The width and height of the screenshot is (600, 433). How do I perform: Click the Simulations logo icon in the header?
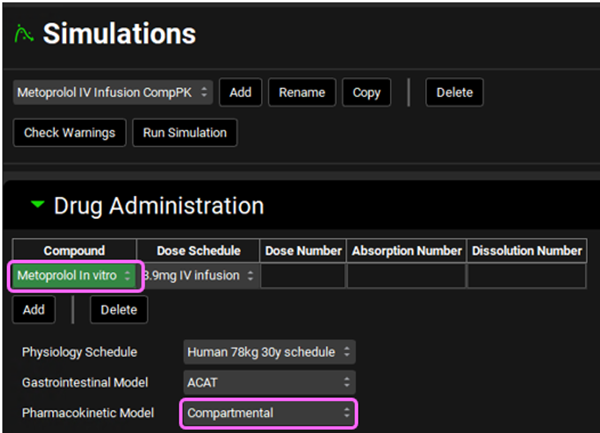(23, 35)
